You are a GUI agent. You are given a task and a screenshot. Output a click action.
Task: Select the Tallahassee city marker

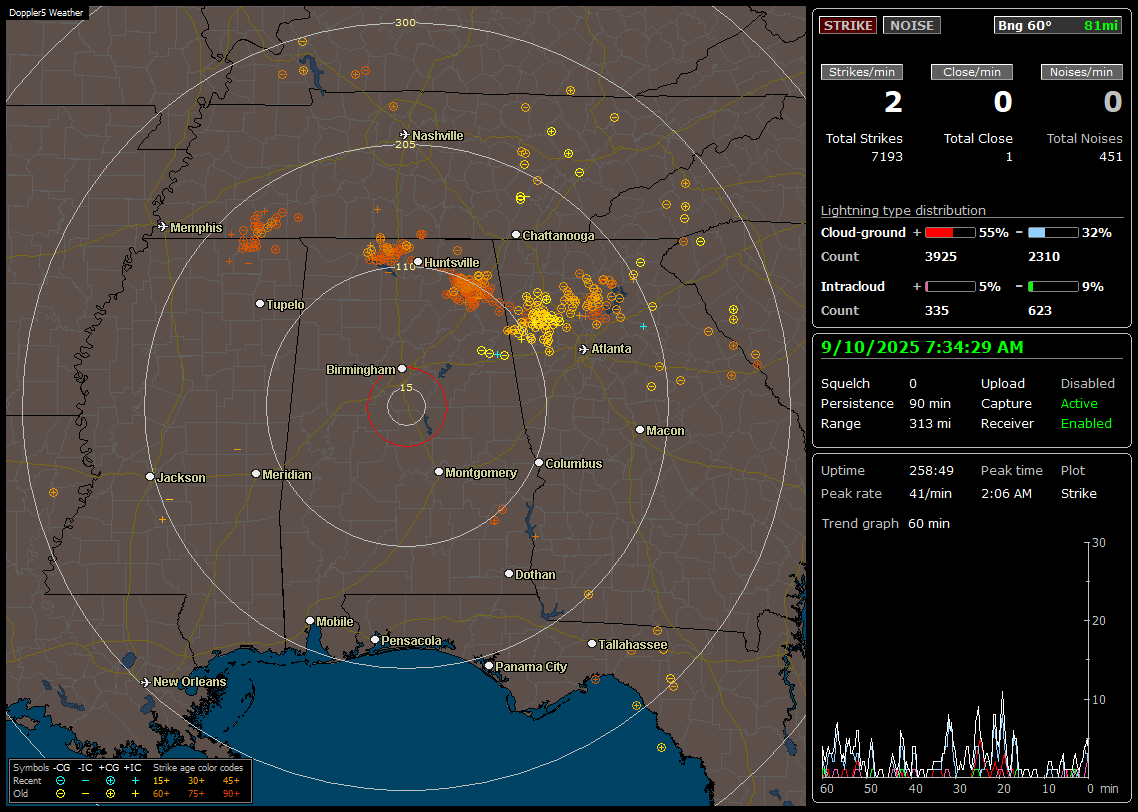[x=592, y=644]
